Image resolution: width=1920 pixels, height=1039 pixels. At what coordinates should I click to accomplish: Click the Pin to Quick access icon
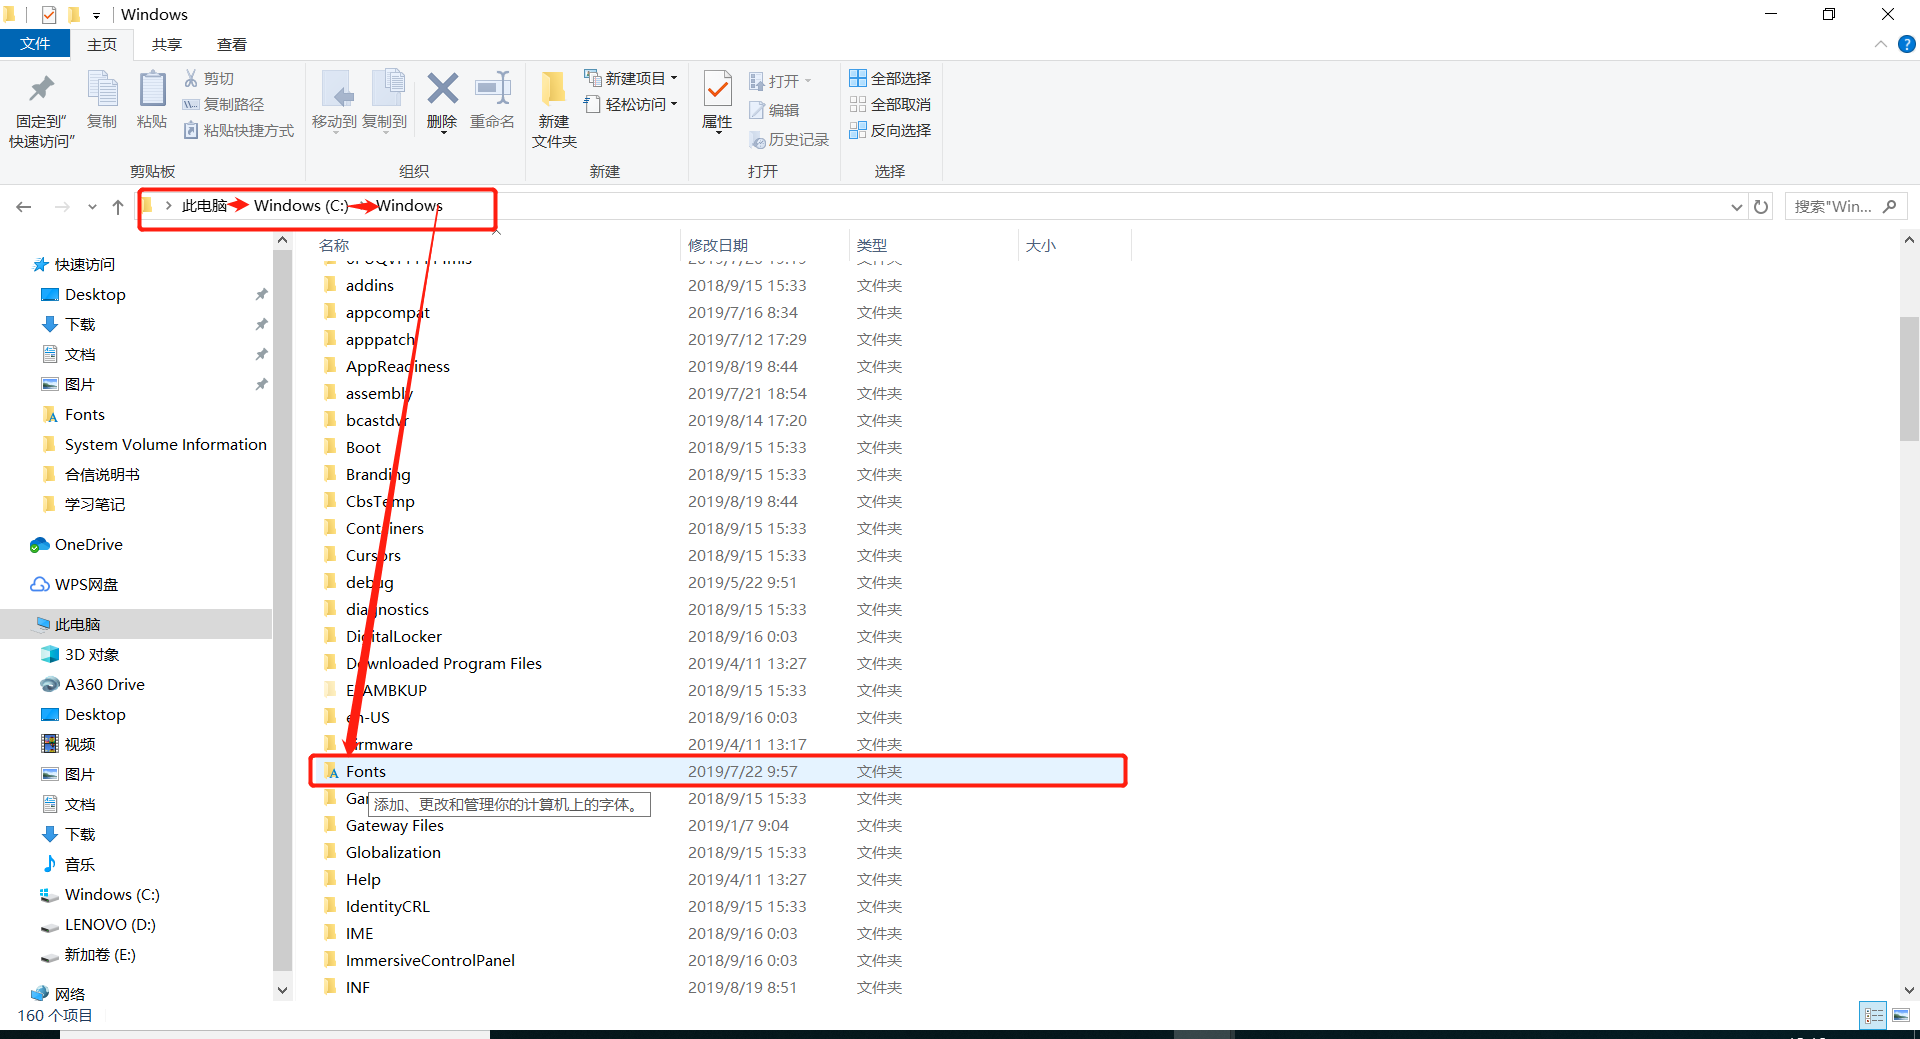click(41, 90)
